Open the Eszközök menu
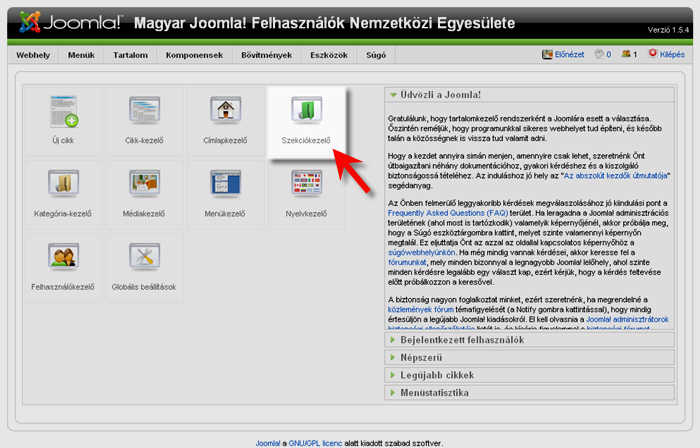Image resolution: width=700 pixels, height=448 pixels. point(329,55)
